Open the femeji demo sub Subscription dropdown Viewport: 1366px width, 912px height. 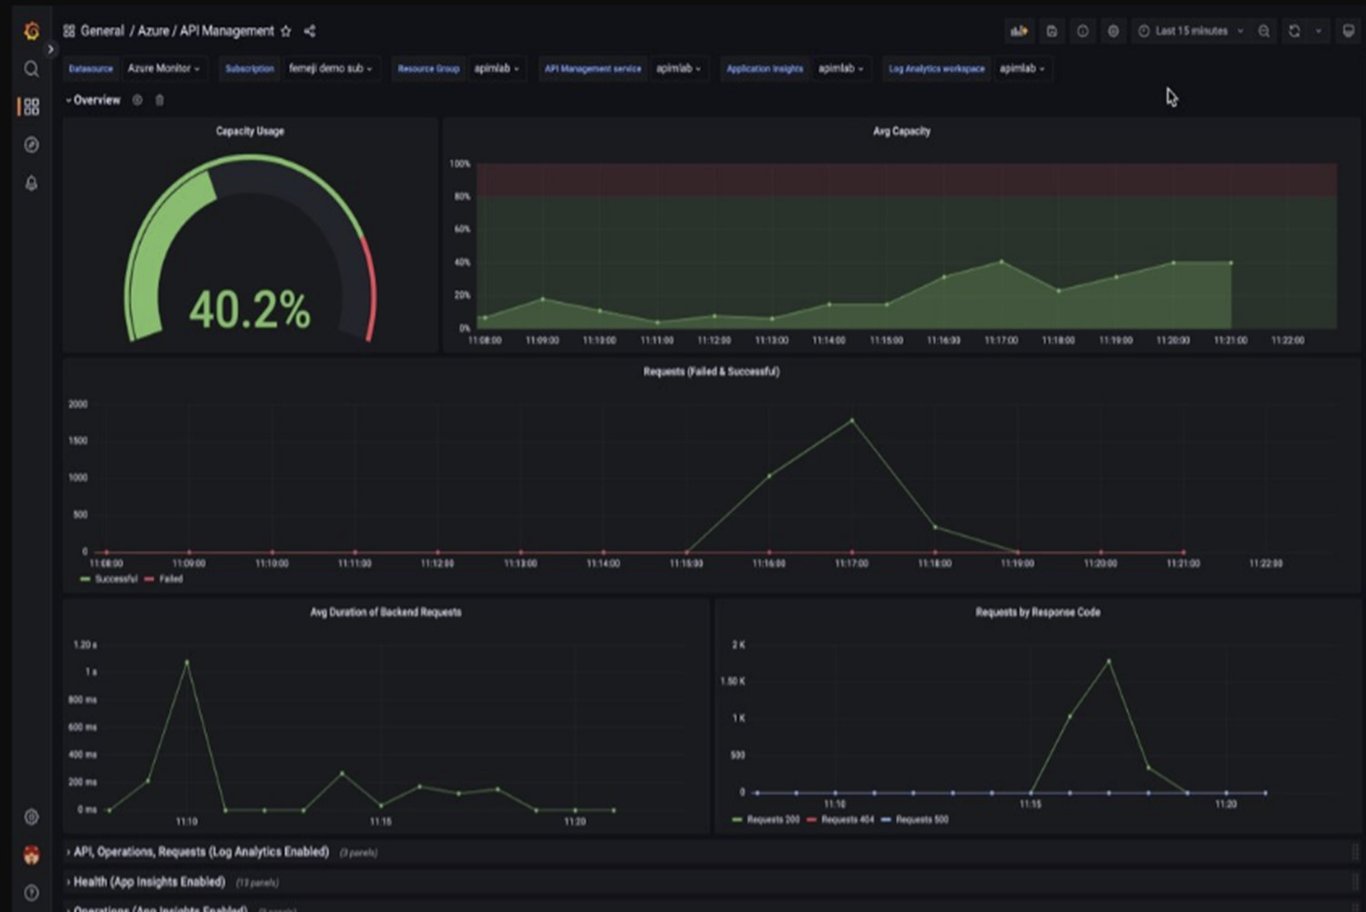pyautogui.click(x=331, y=69)
